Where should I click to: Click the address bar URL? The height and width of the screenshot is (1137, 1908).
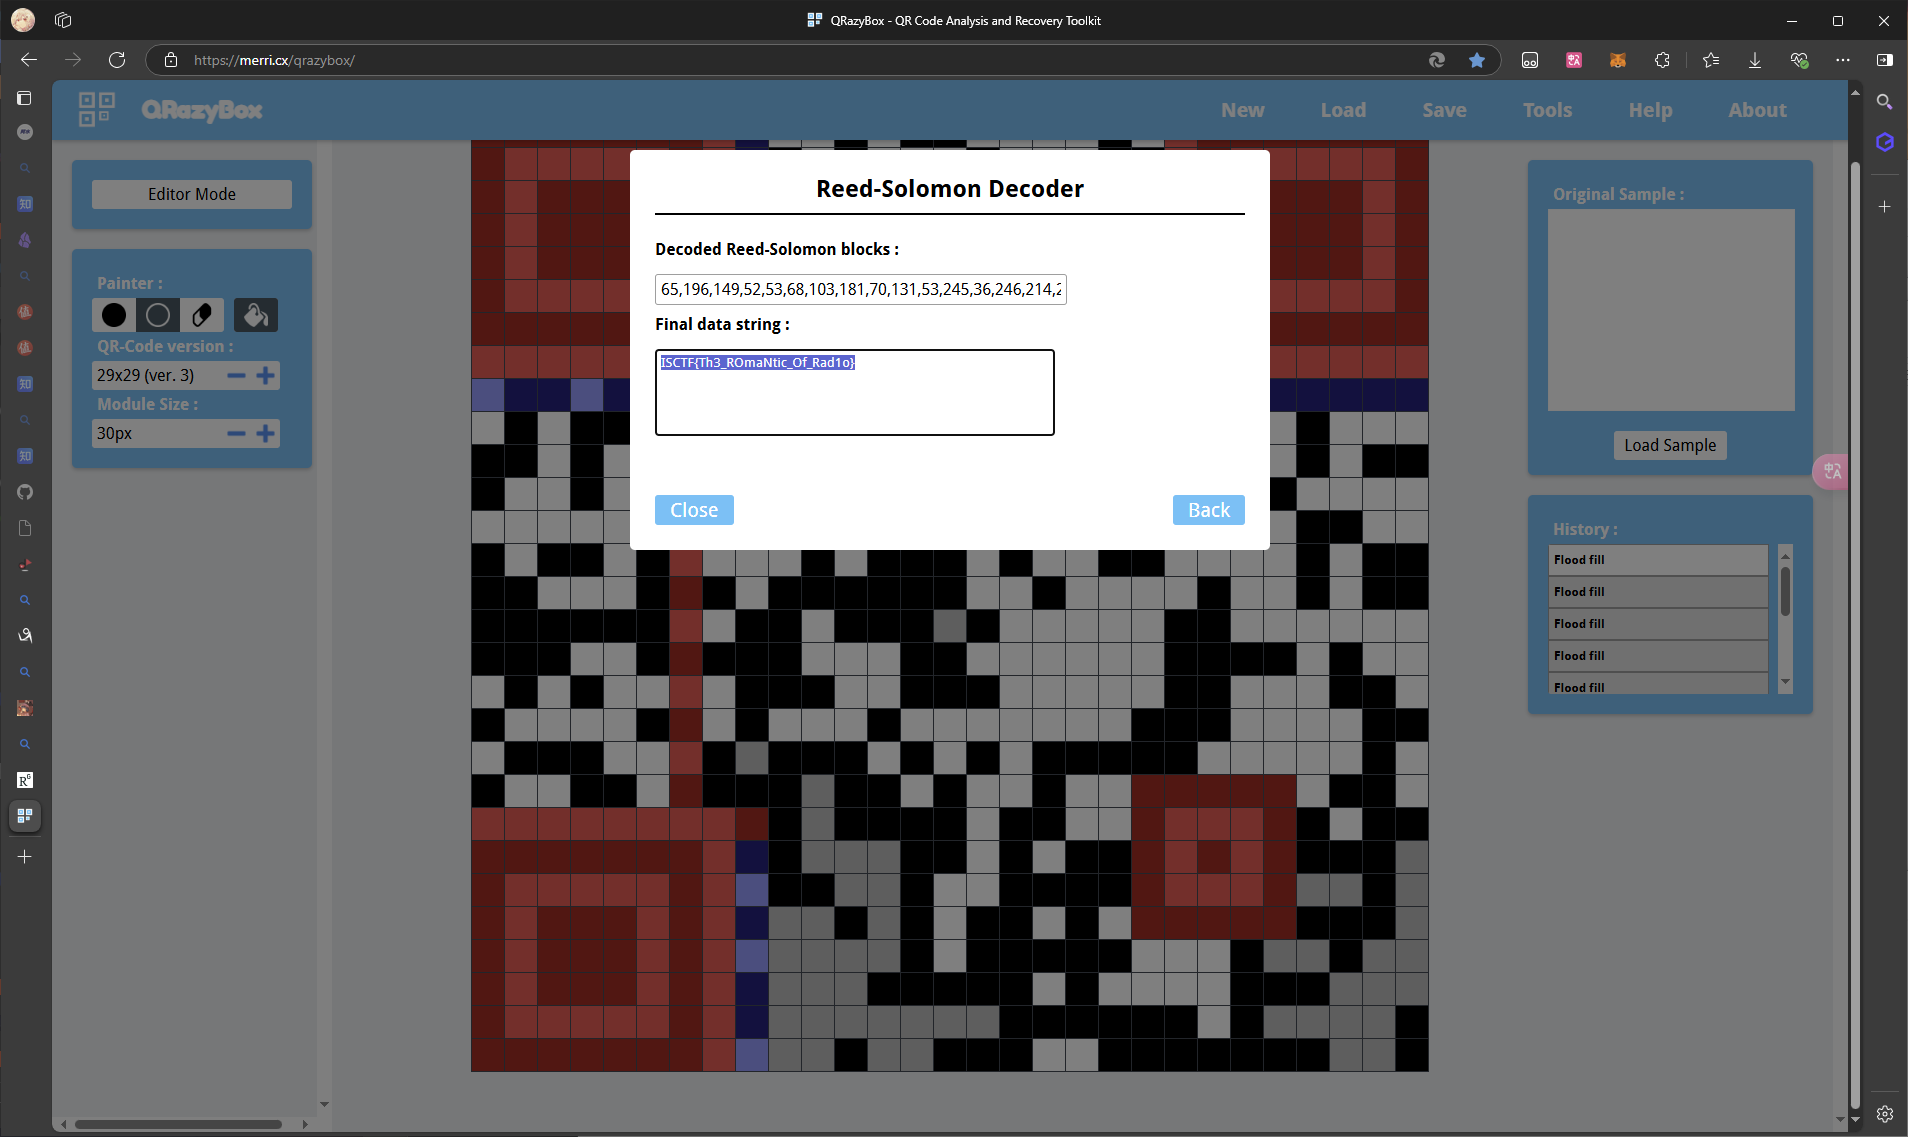click(x=274, y=60)
